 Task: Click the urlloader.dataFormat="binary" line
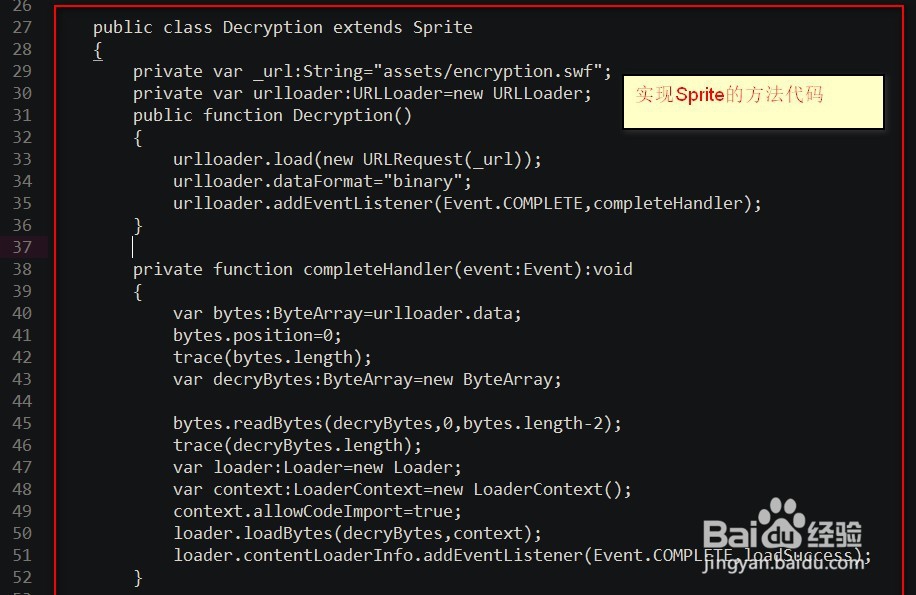pyautogui.click(x=322, y=181)
